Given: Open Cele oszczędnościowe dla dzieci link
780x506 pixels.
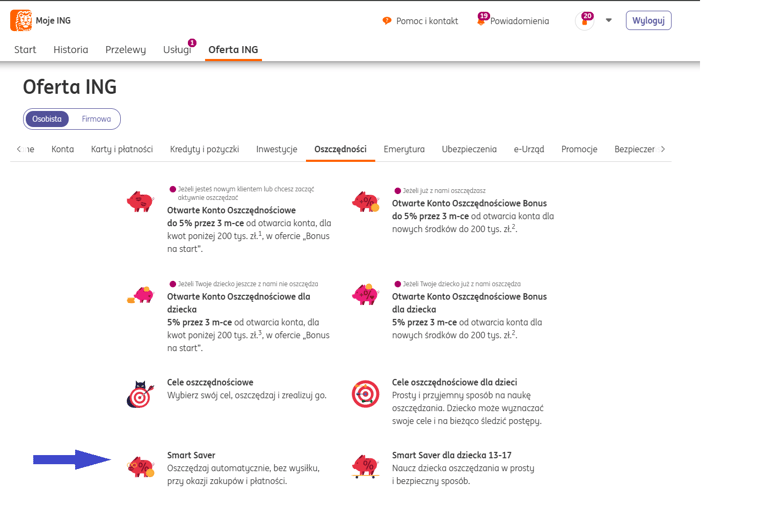Looking at the screenshot, I should pyautogui.click(x=454, y=383).
